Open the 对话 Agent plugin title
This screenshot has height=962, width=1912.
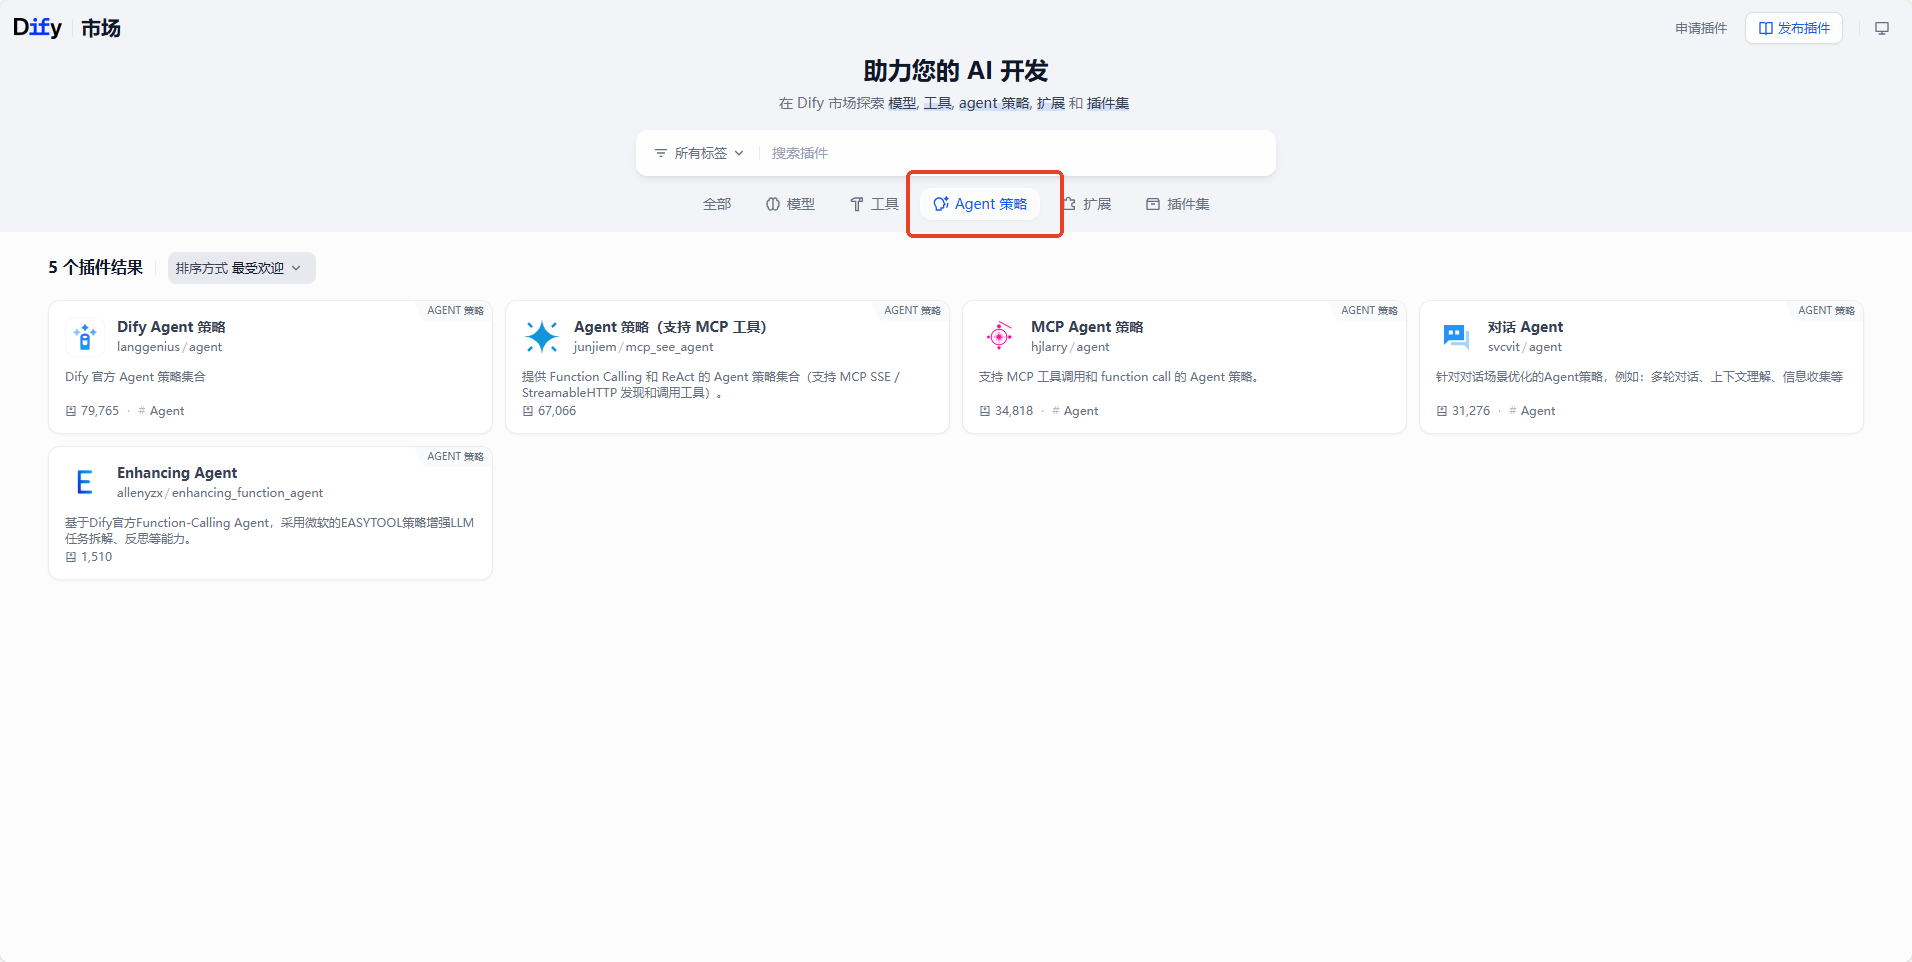pos(1525,327)
